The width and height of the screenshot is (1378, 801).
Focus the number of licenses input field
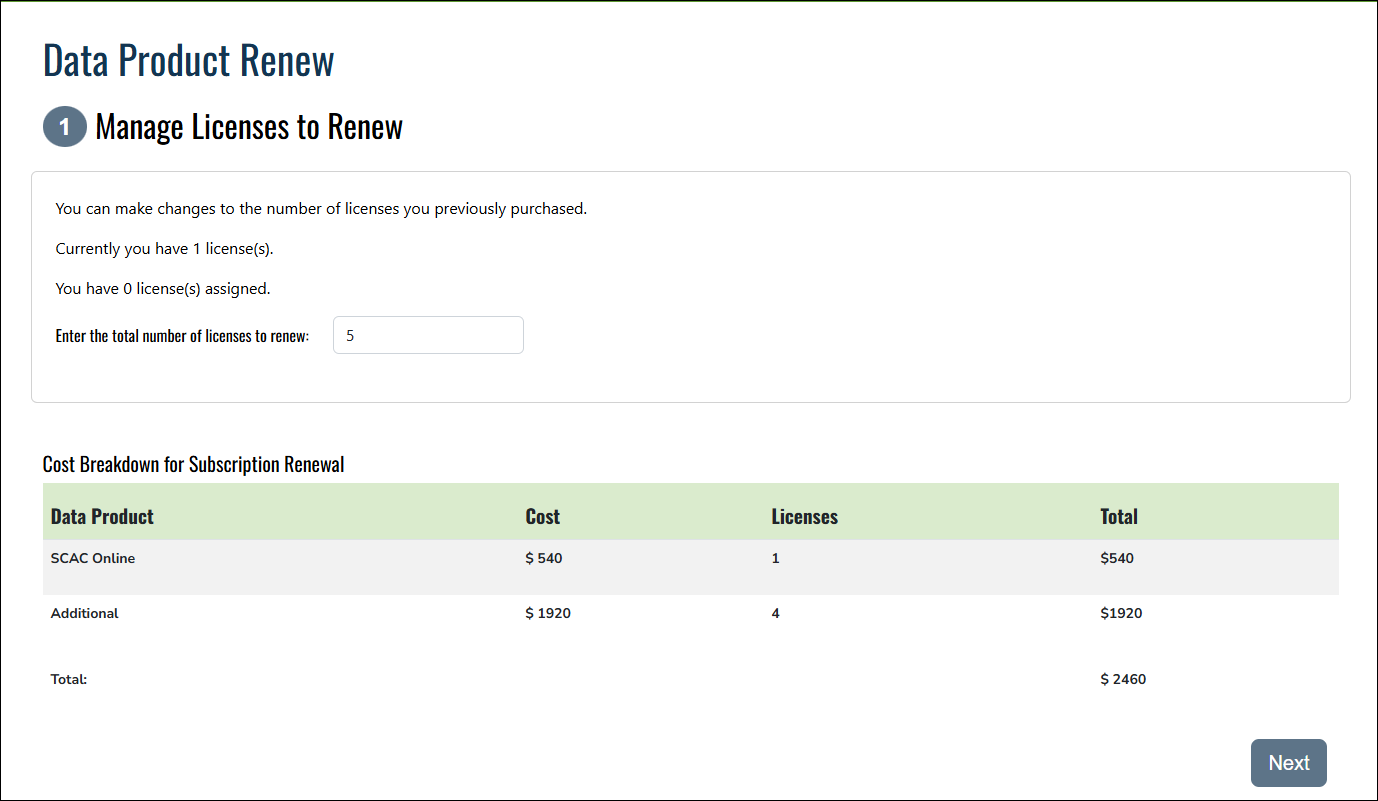coord(428,336)
